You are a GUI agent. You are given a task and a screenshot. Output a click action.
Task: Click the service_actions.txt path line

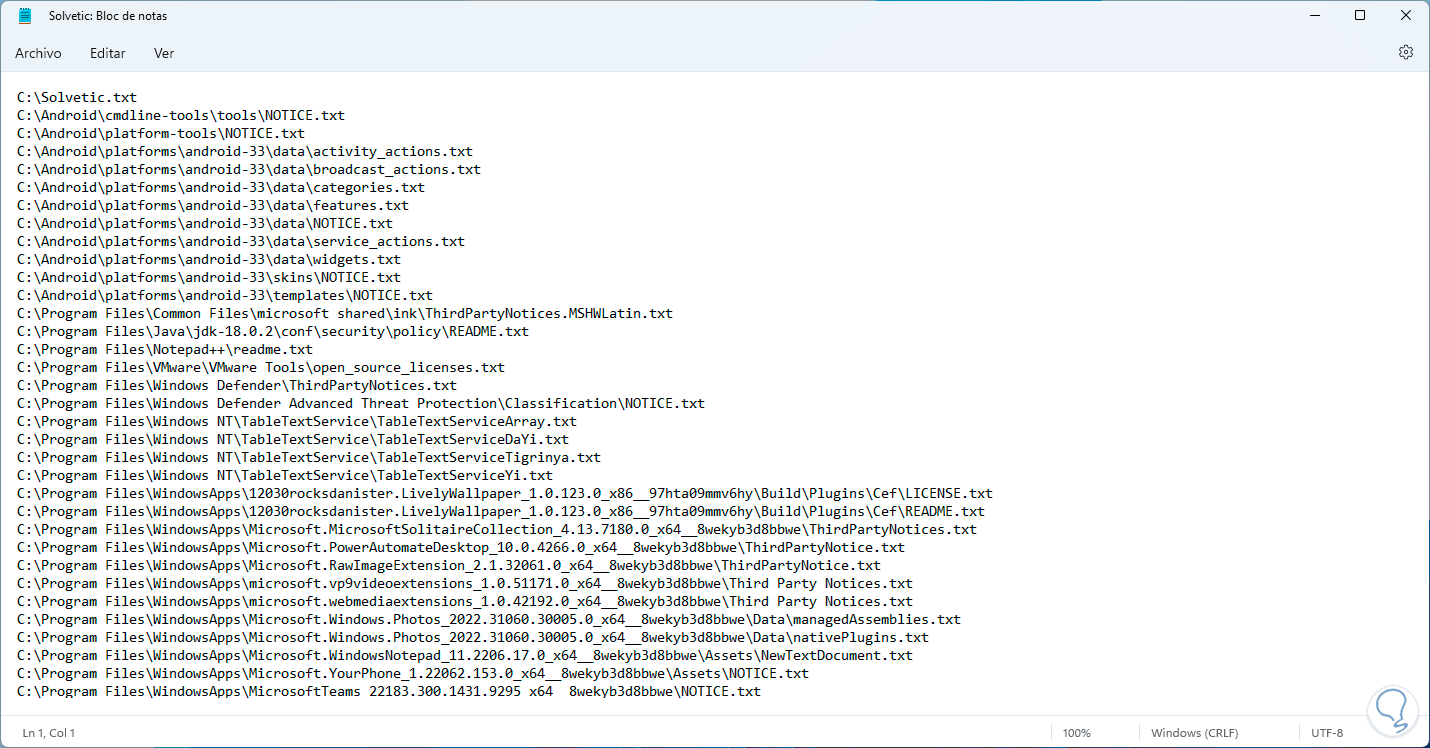tap(241, 242)
